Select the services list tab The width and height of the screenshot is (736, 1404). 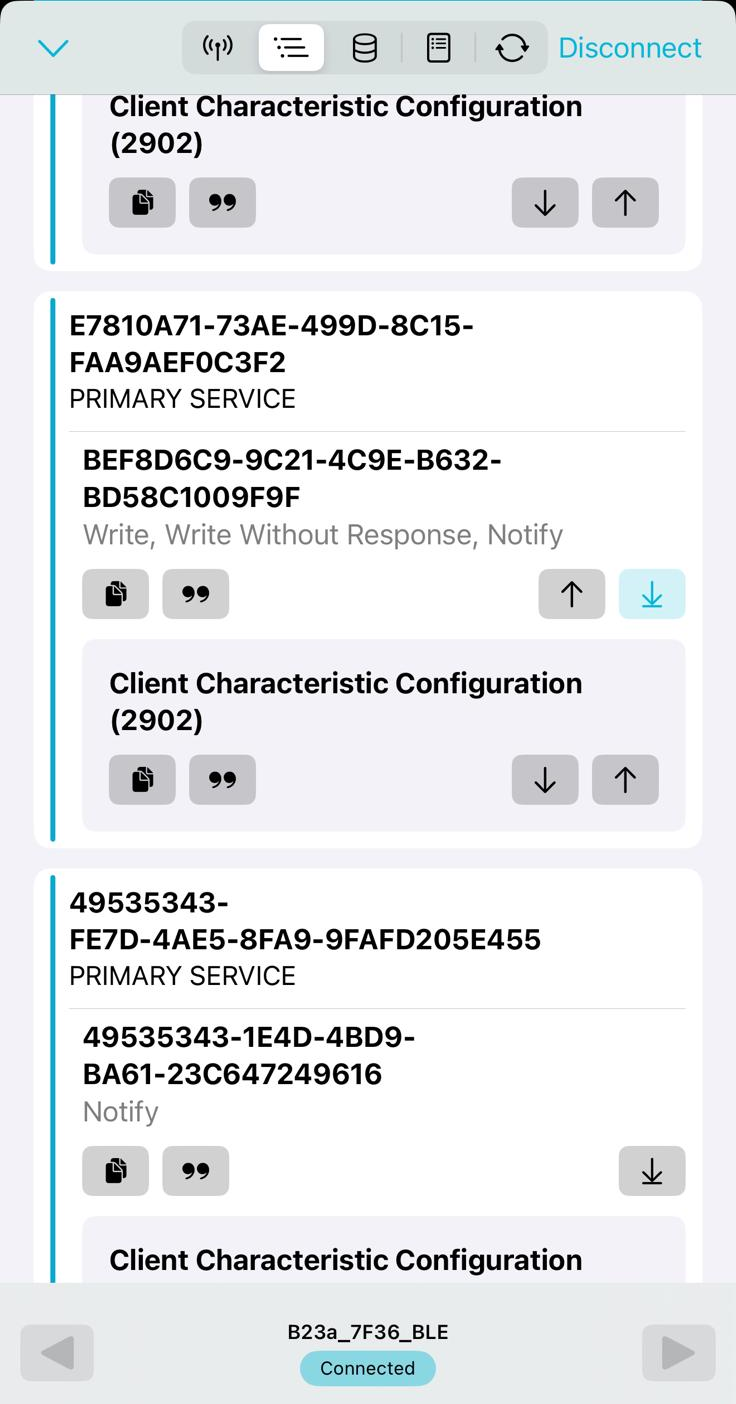[291, 48]
